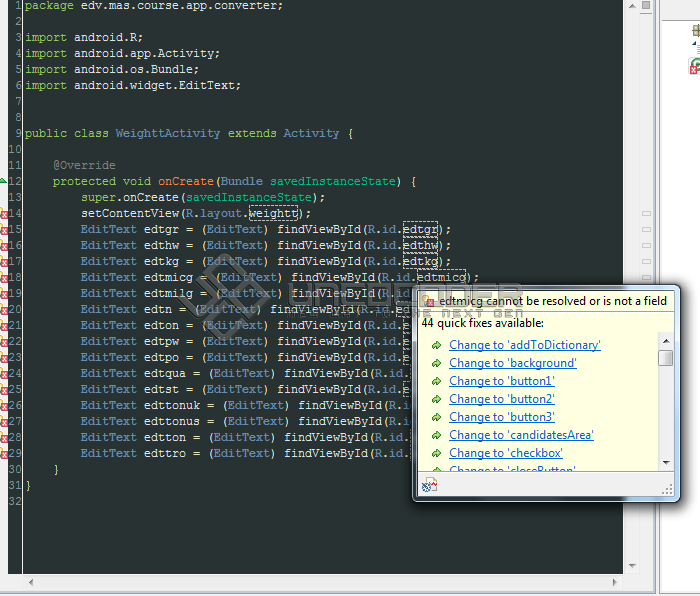Click 'import android.widget.EditText;' line
This screenshot has height=596, width=700.
133,85
